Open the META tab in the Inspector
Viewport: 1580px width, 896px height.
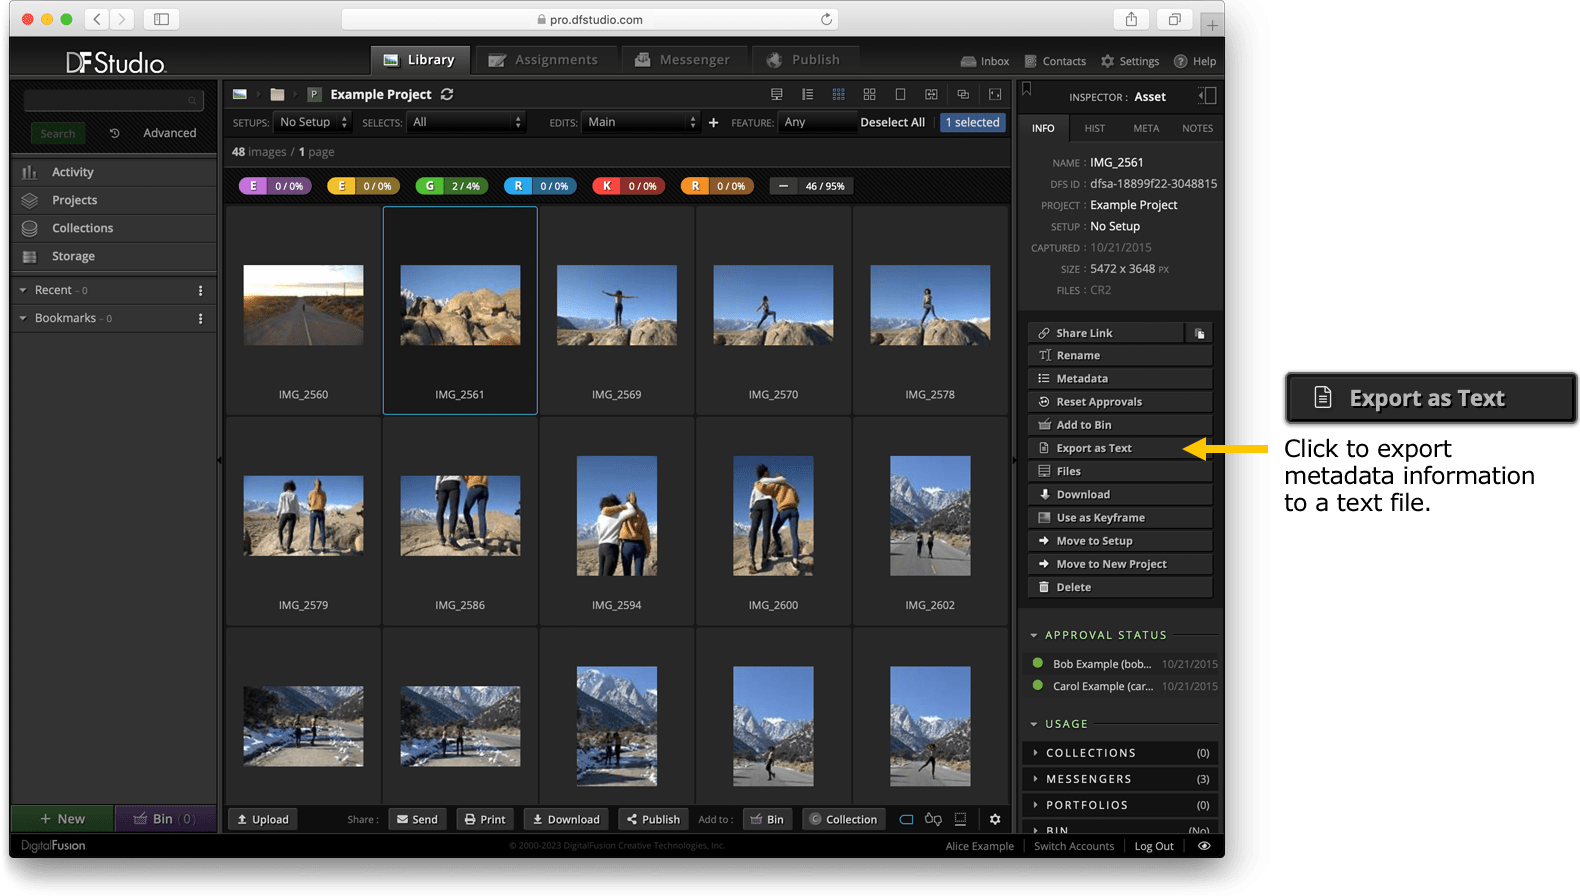tap(1146, 128)
